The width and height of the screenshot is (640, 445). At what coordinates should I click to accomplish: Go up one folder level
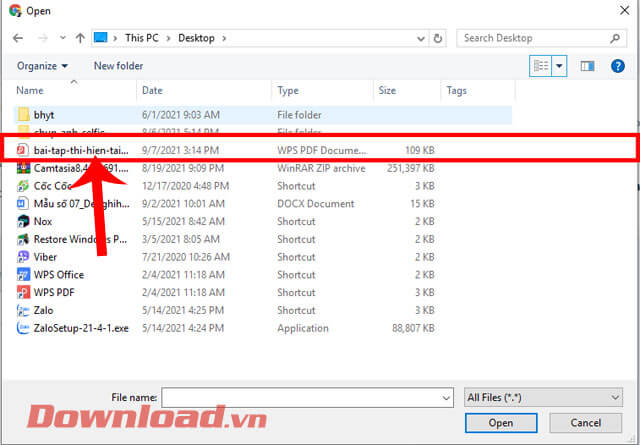coord(80,38)
